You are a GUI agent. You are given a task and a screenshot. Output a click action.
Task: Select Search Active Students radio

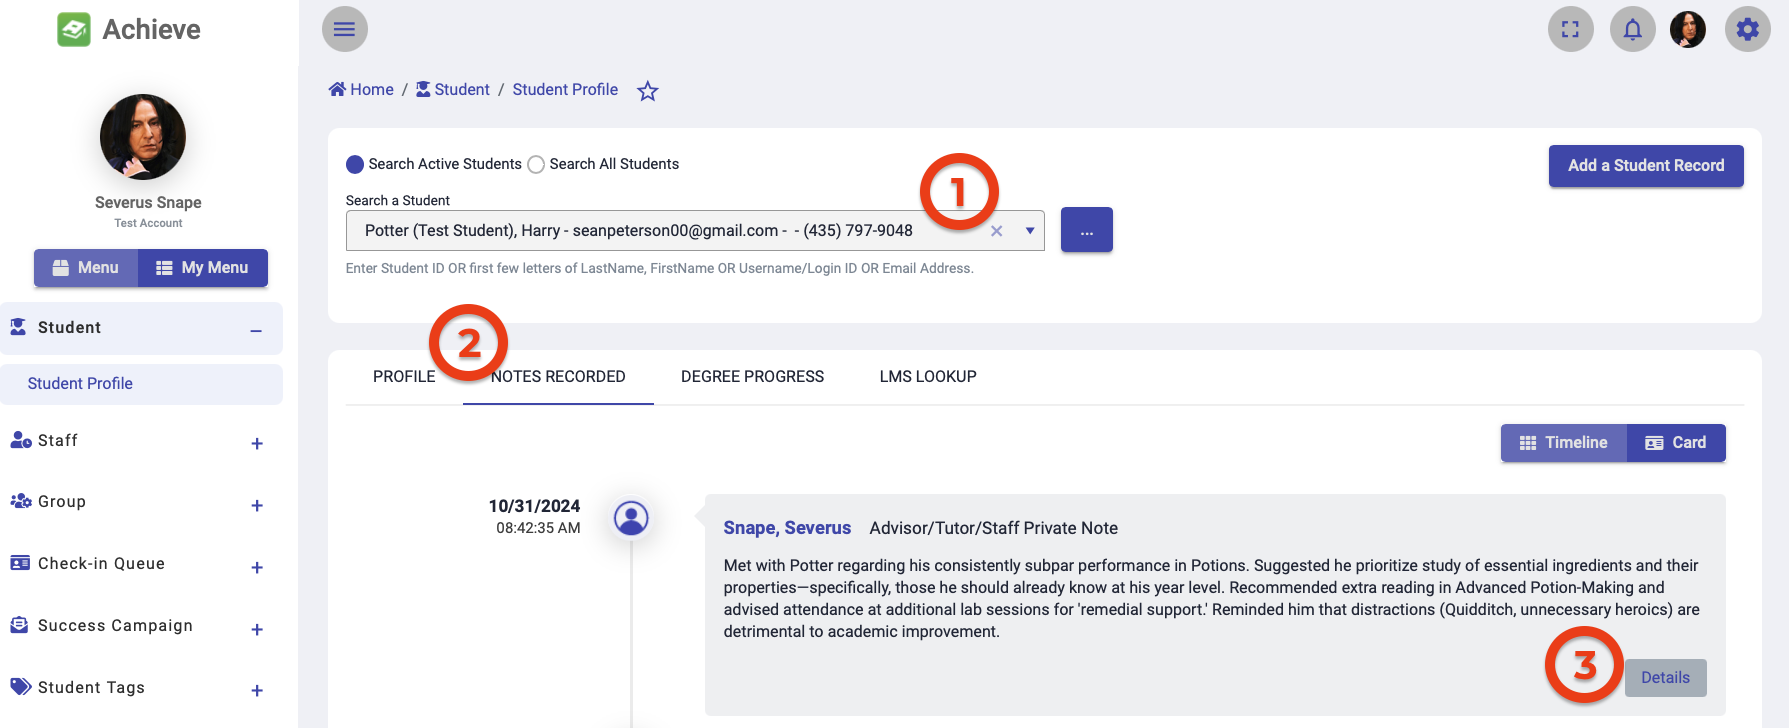tap(355, 164)
